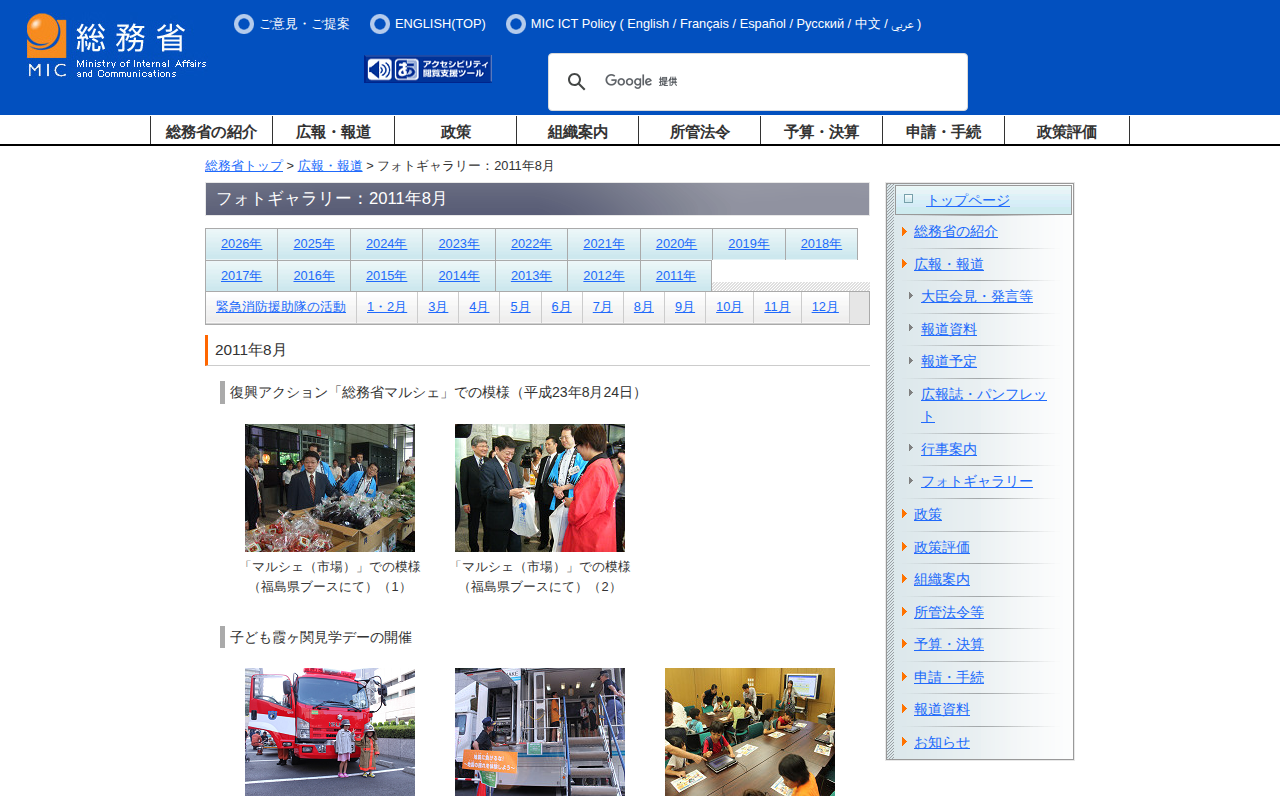Expand 政策 section in sidebar
Image resolution: width=1280 pixels, height=800 pixels.
coord(927,514)
